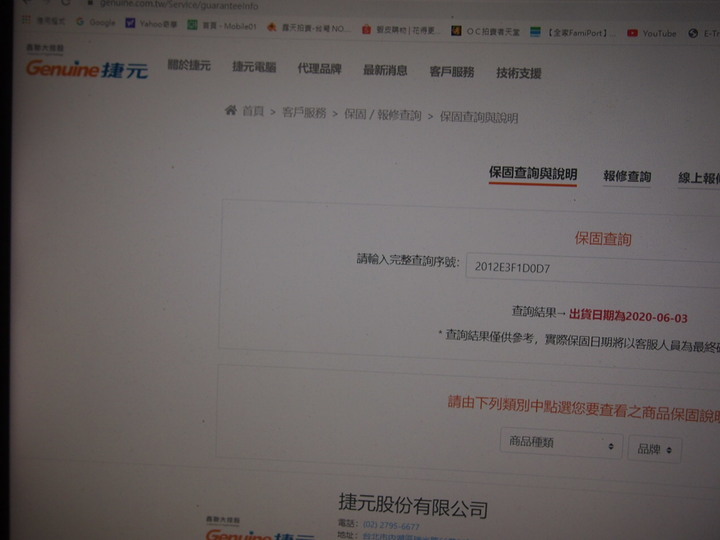Open the 捷元電腦 menu

(x=254, y=67)
